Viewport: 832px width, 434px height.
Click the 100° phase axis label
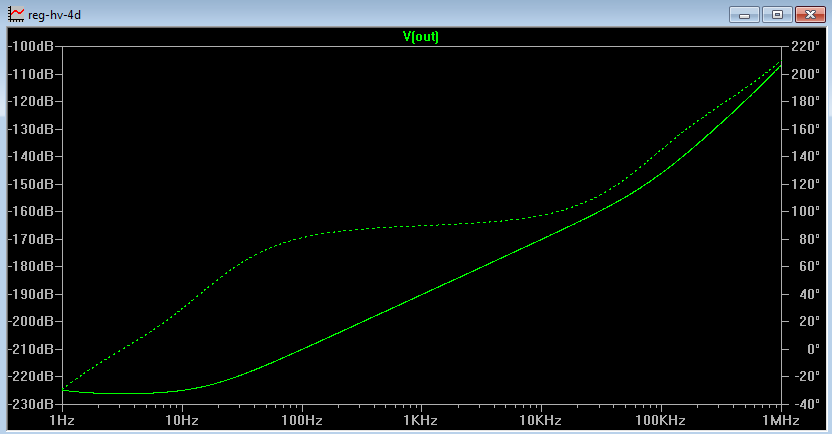pyautogui.click(x=805, y=211)
